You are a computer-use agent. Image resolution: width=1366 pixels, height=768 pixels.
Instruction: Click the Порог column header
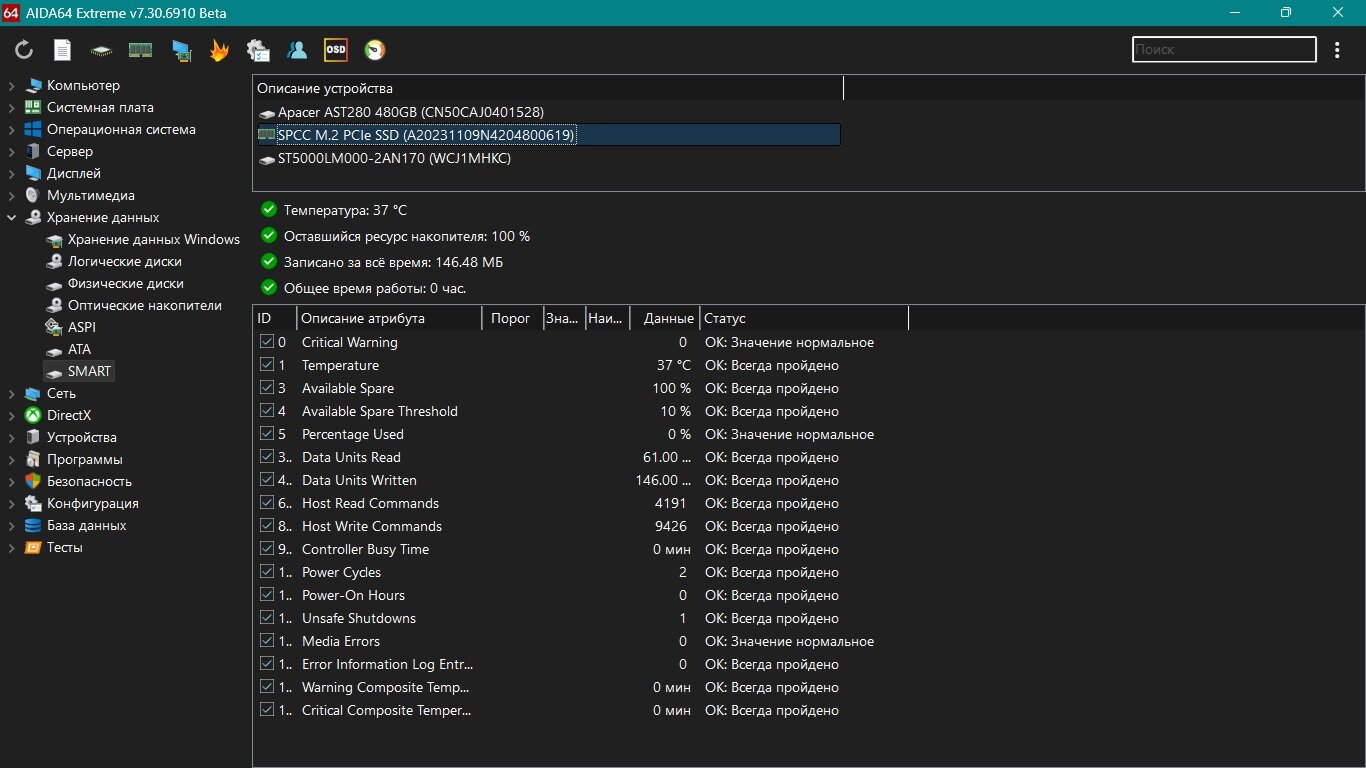coord(512,318)
